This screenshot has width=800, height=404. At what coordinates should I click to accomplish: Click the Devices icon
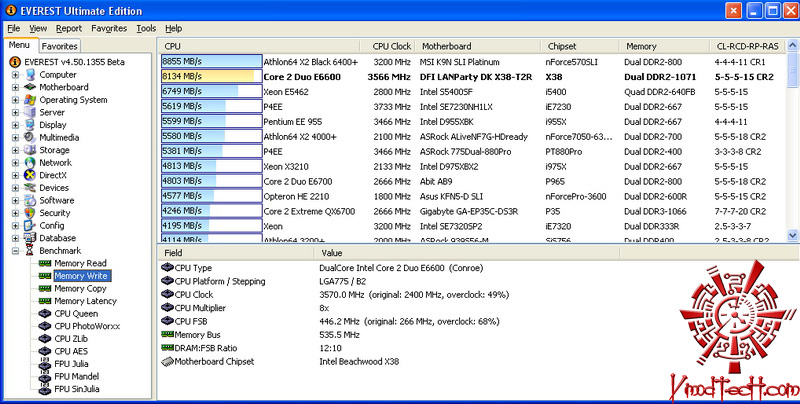[30, 188]
